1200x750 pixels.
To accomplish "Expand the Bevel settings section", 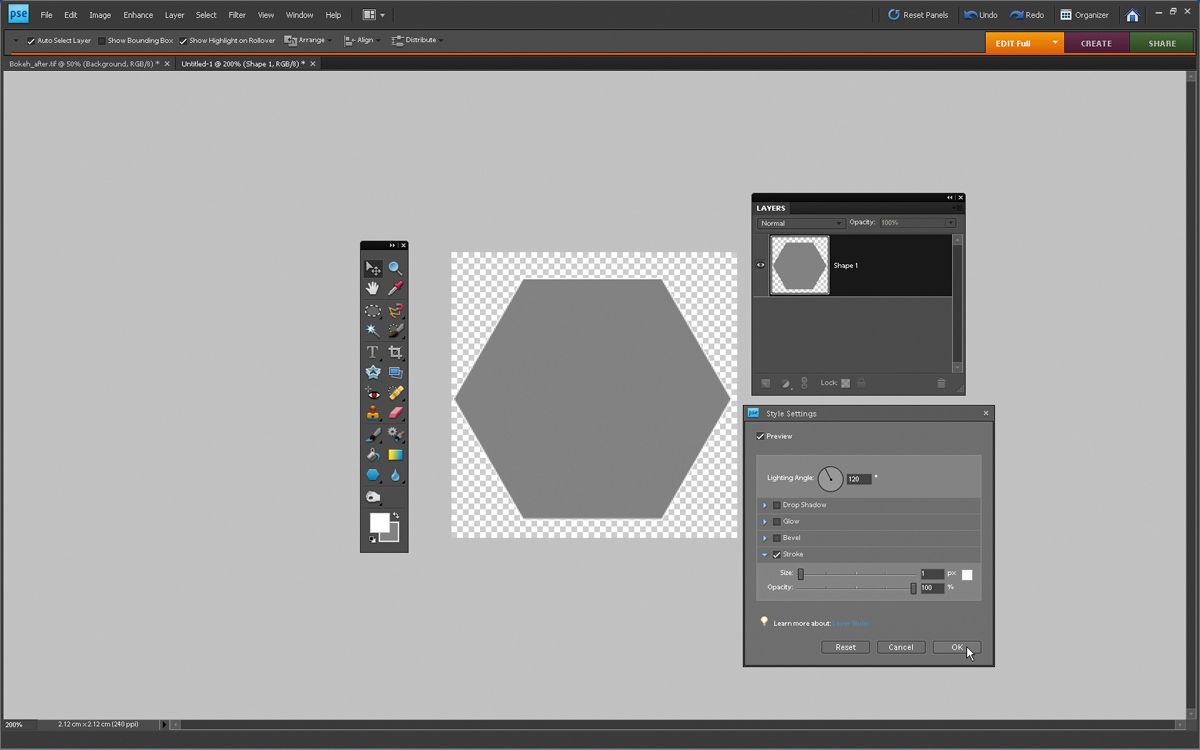I will [765, 538].
